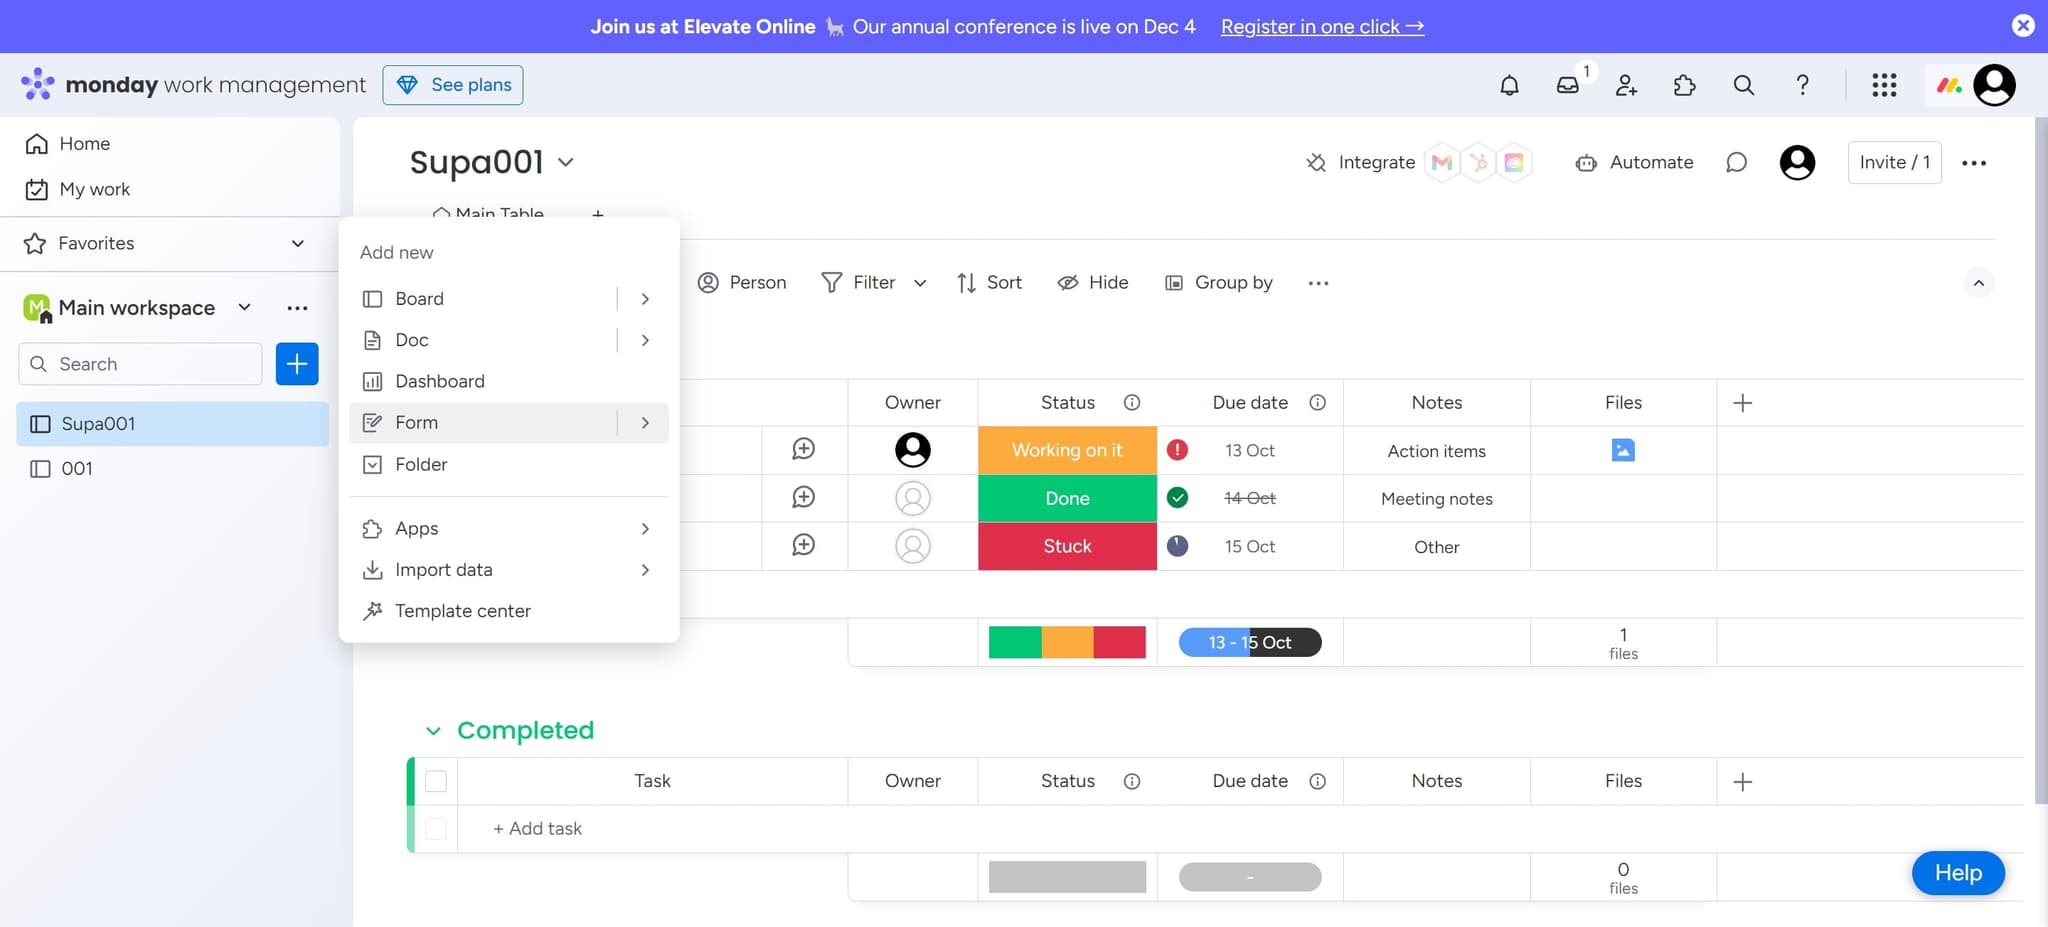Collapse the Completed group chevron
Viewport: 2048px width, 927px height.
pyautogui.click(x=434, y=730)
